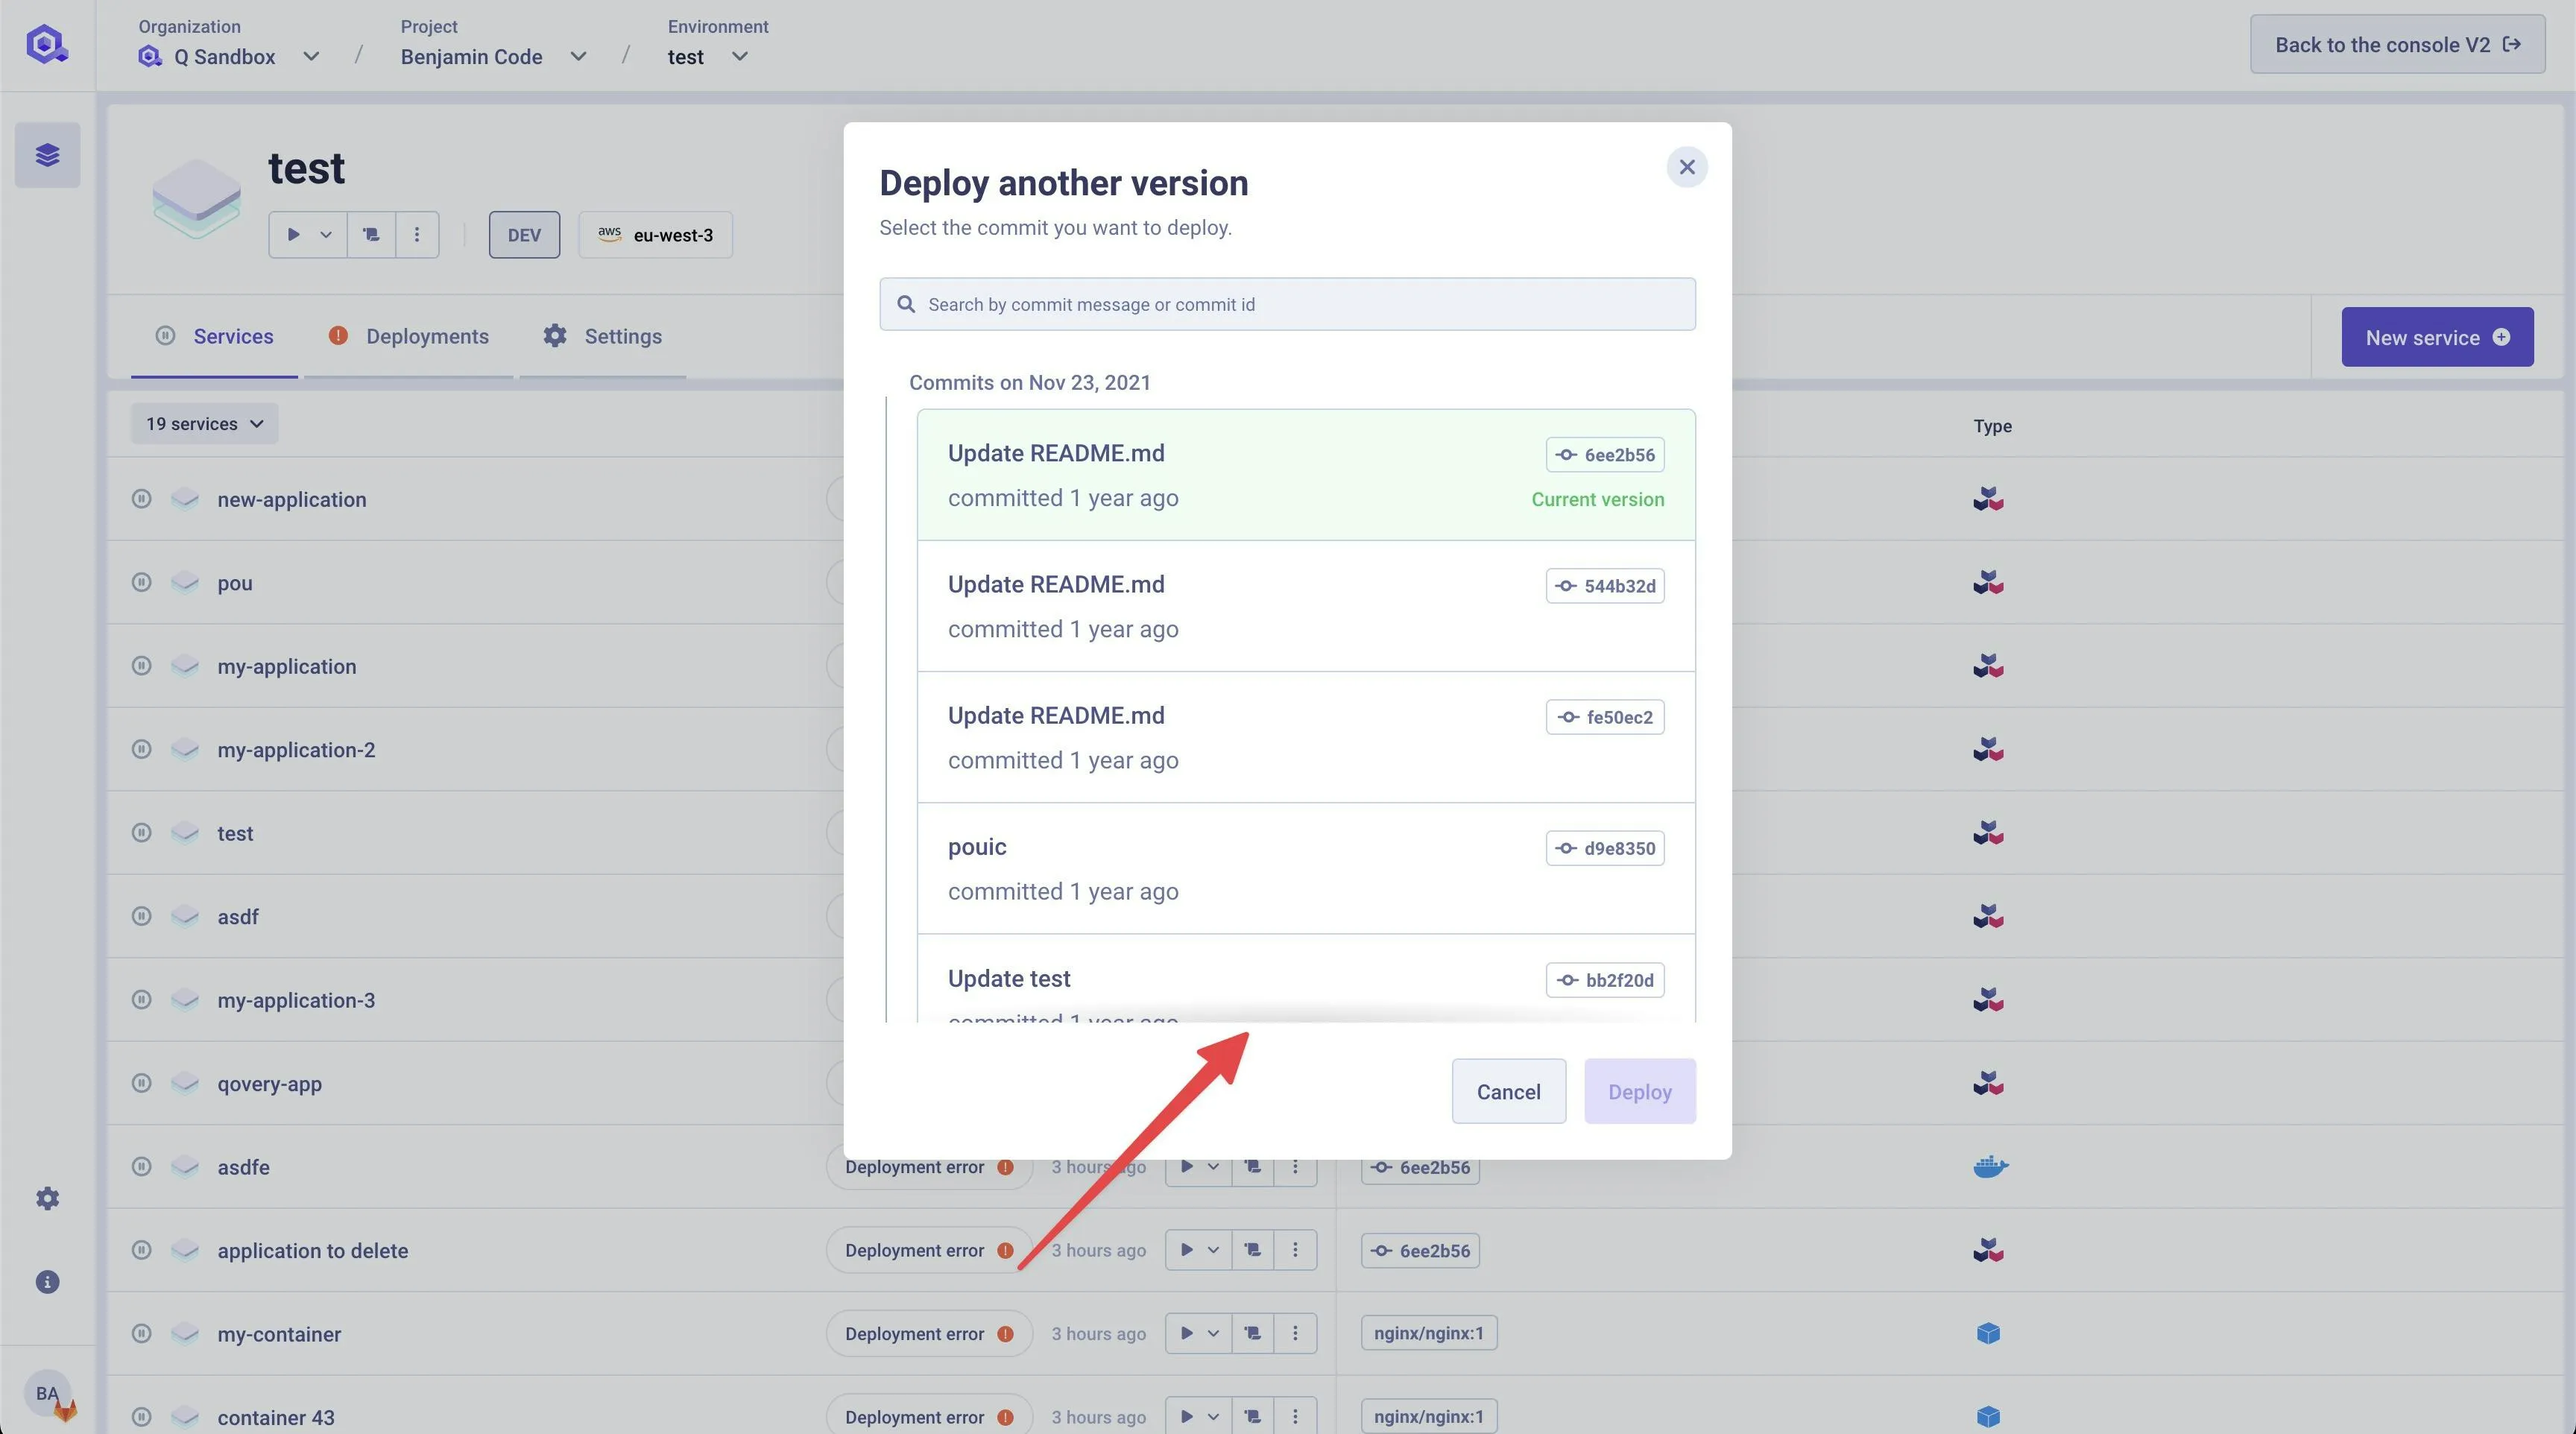Expand the Q Sandbox organization dropdown
2576x1434 pixels.
click(311, 57)
